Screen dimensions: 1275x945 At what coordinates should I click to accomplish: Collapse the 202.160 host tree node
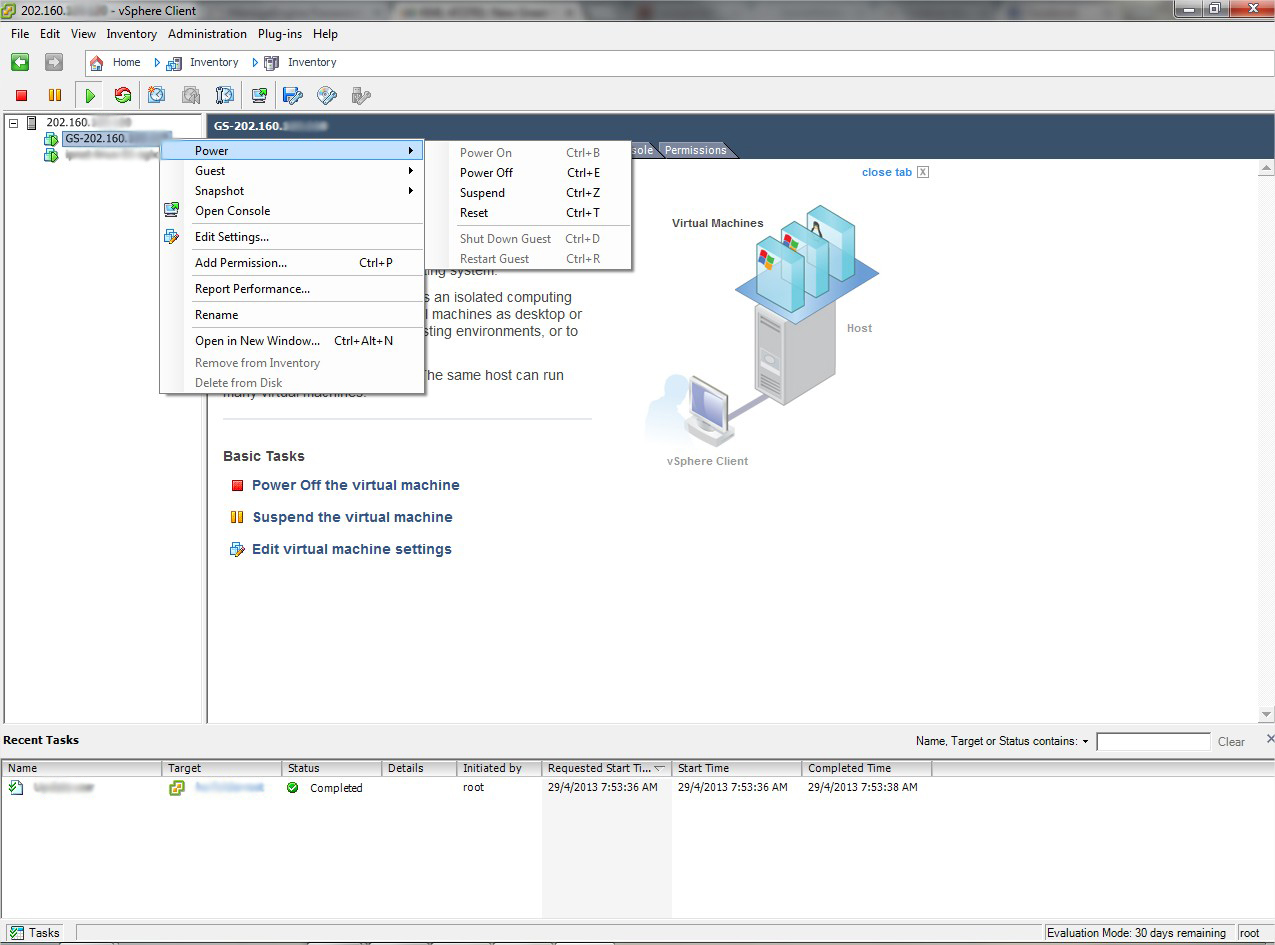click(x=14, y=122)
